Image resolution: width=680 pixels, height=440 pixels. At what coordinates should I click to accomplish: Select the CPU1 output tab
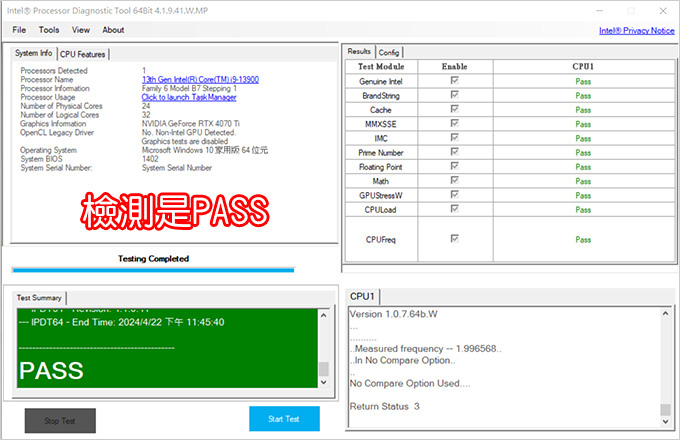click(x=363, y=297)
